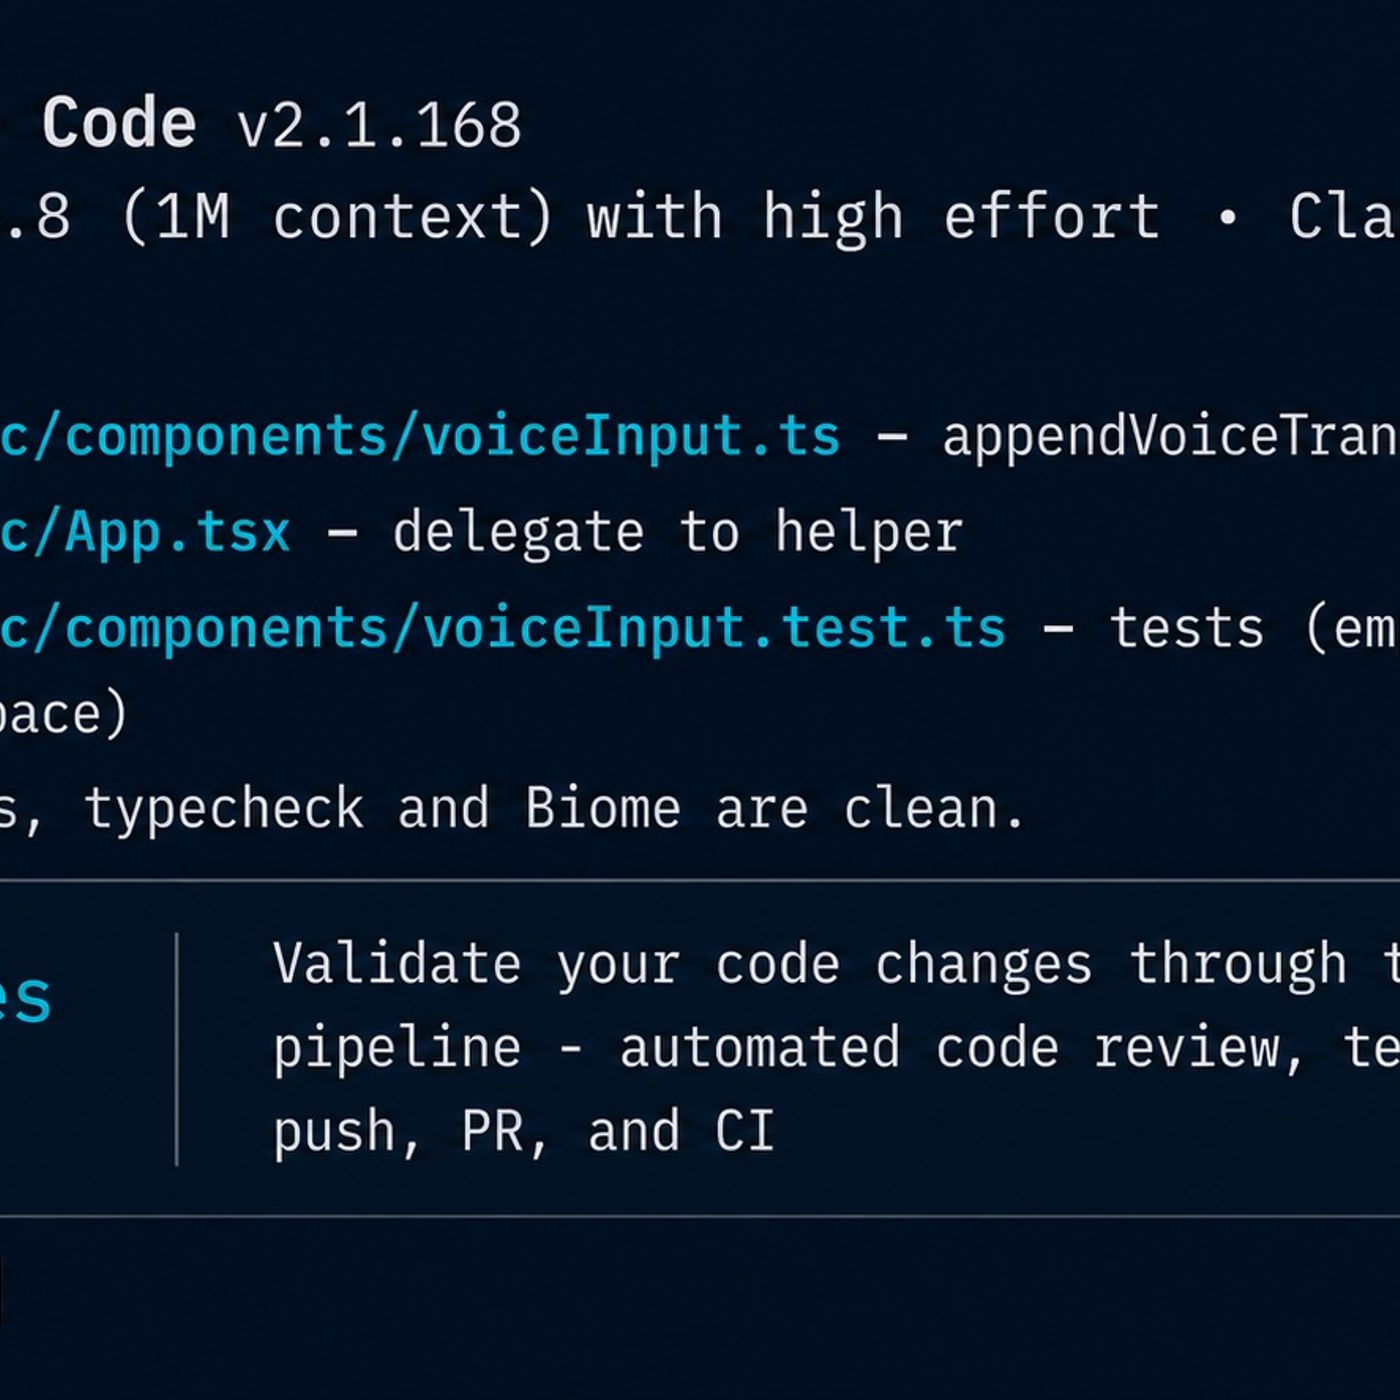This screenshot has width=1400, height=1400.
Task: Open the App.tsx file path link
Action: (146, 531)
